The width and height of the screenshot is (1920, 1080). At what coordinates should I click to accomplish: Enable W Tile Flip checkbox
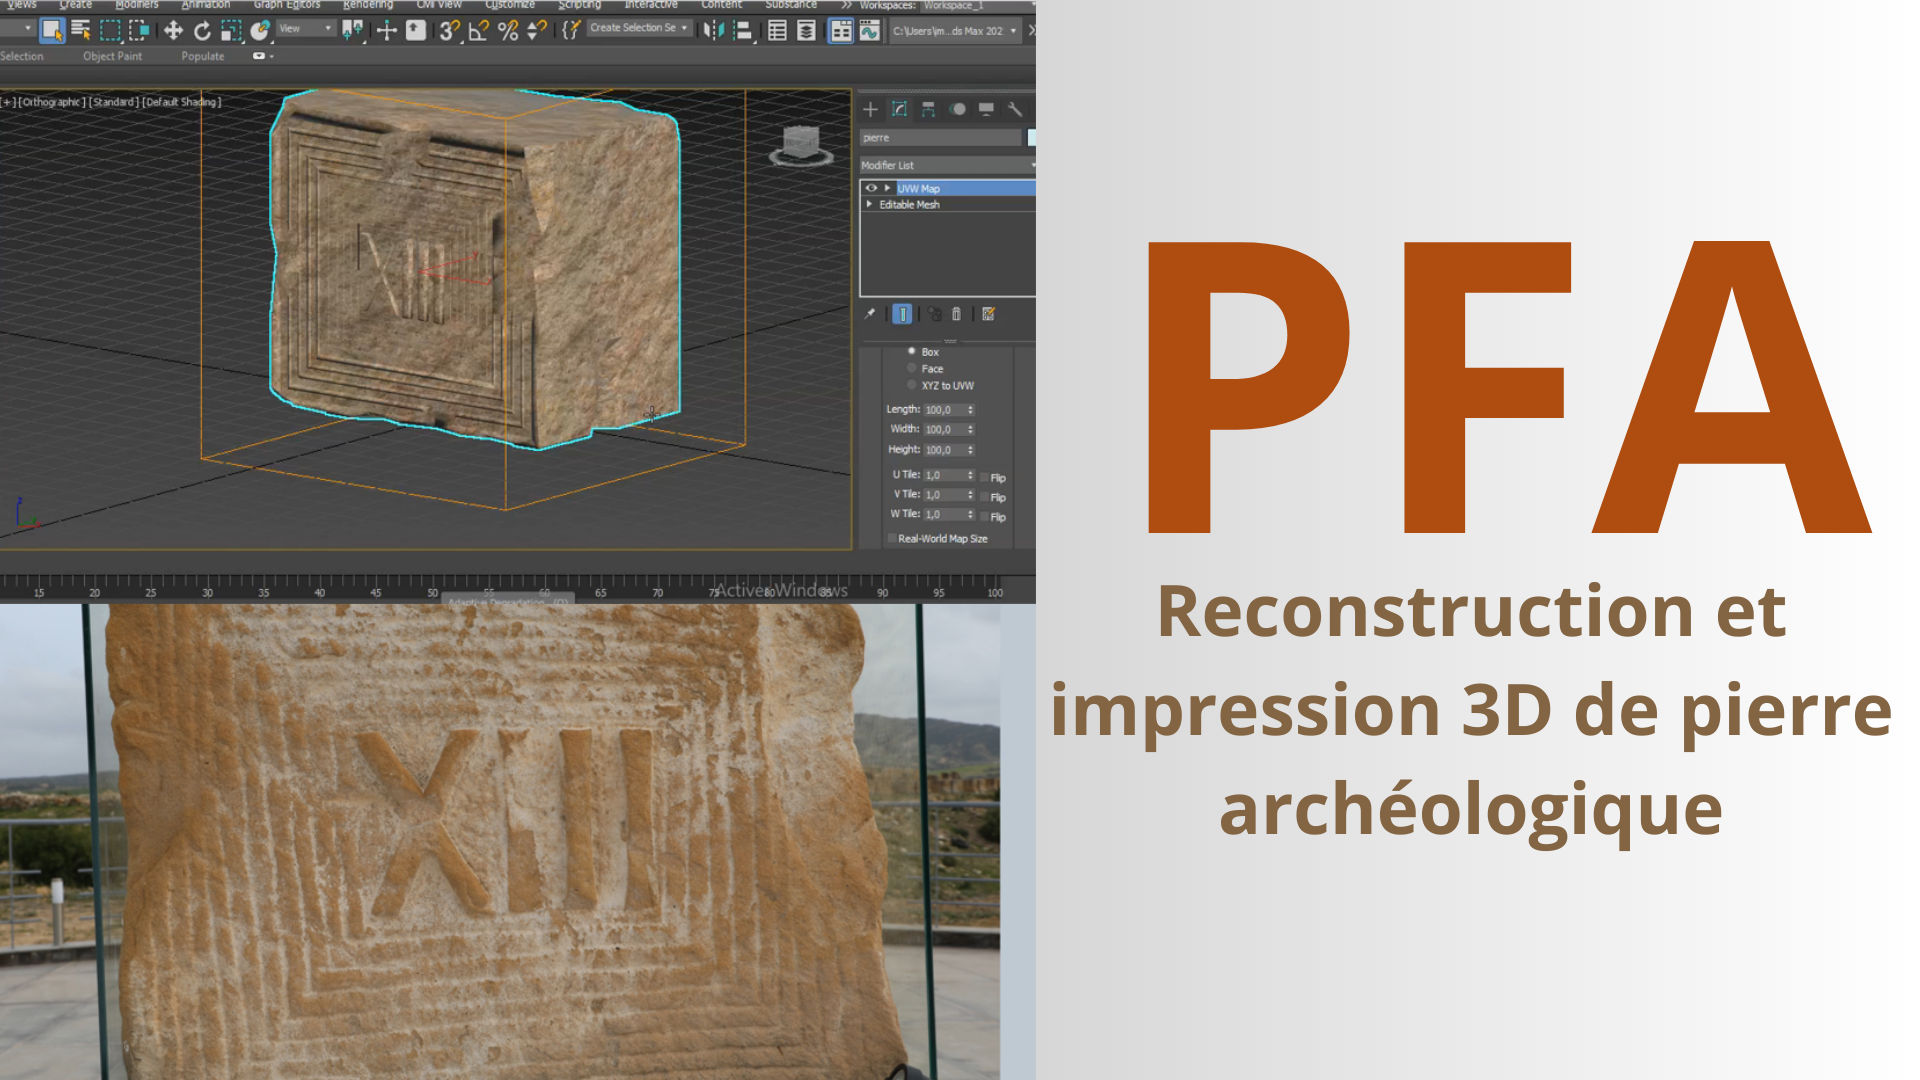[x=984, y=517]
